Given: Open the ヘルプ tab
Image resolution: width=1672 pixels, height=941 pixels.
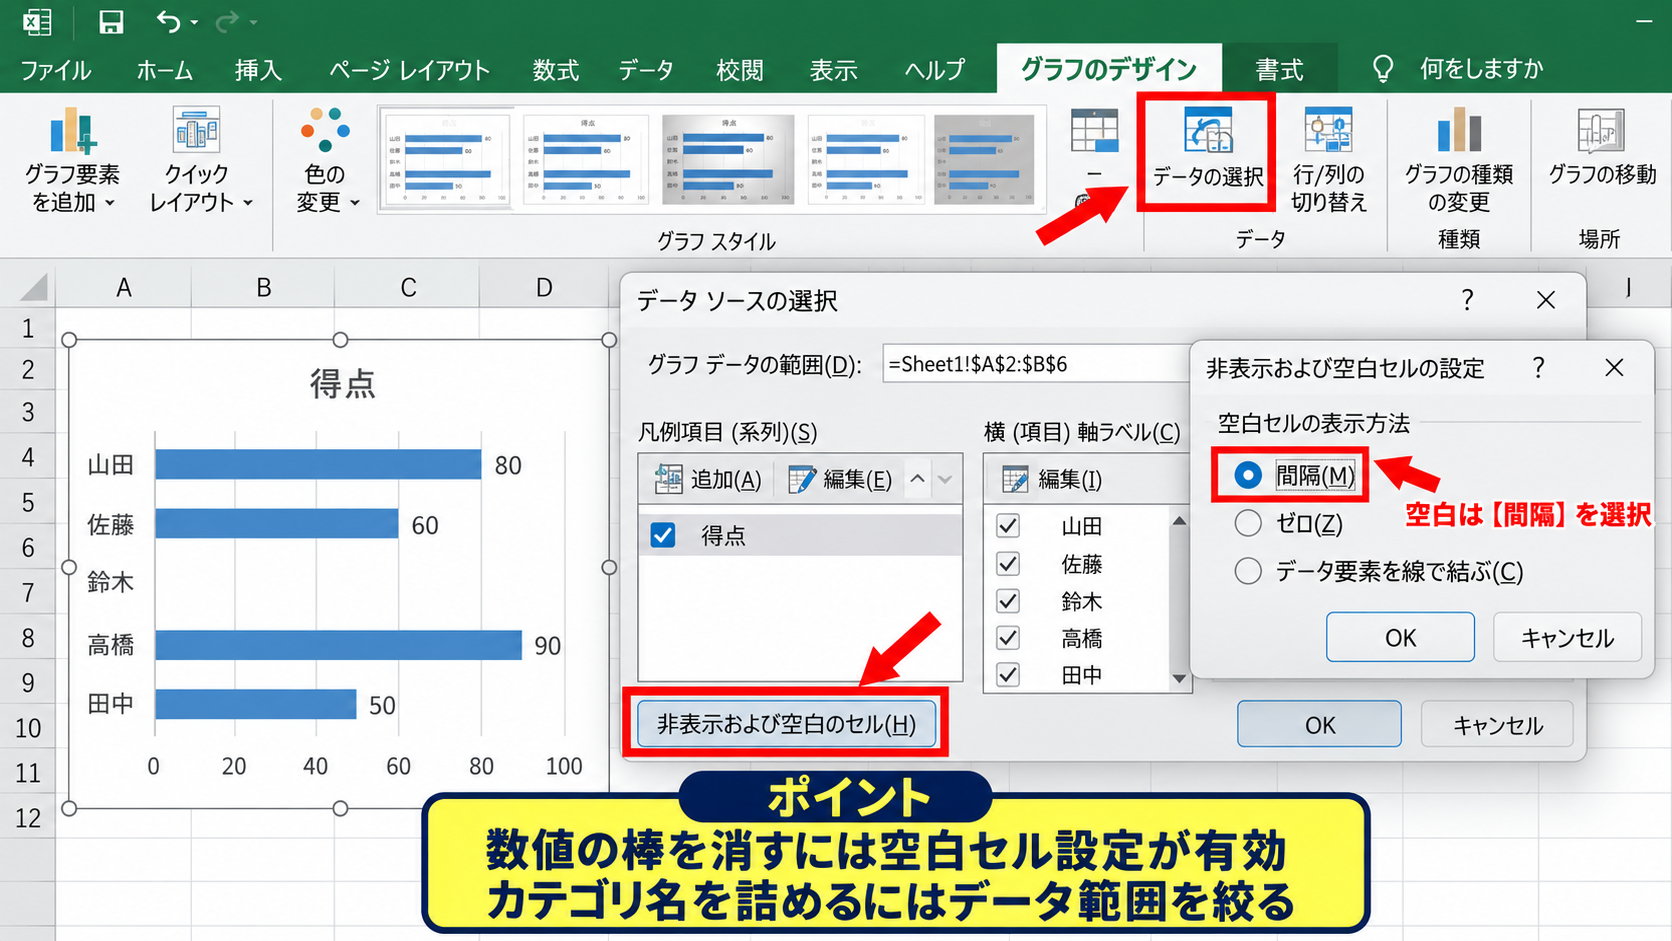Looking at the screenshot, I should [x=934, y=69].
